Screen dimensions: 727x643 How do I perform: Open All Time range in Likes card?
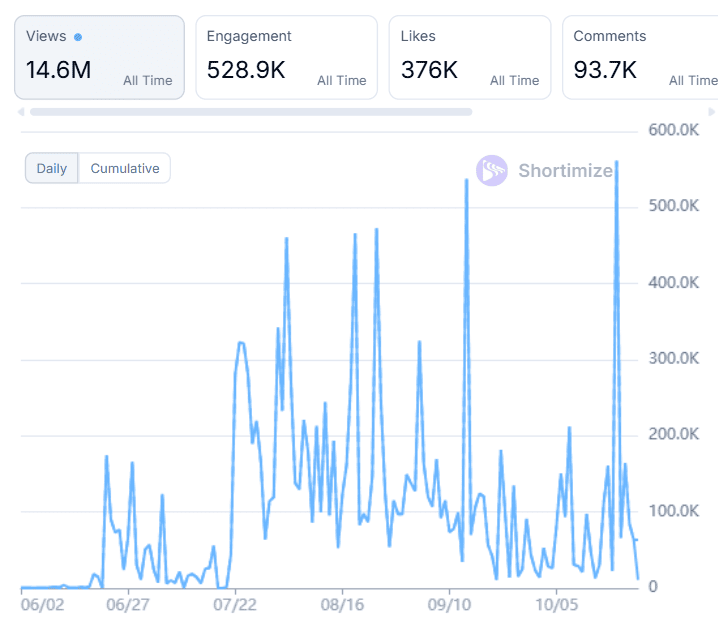(514, 80)
